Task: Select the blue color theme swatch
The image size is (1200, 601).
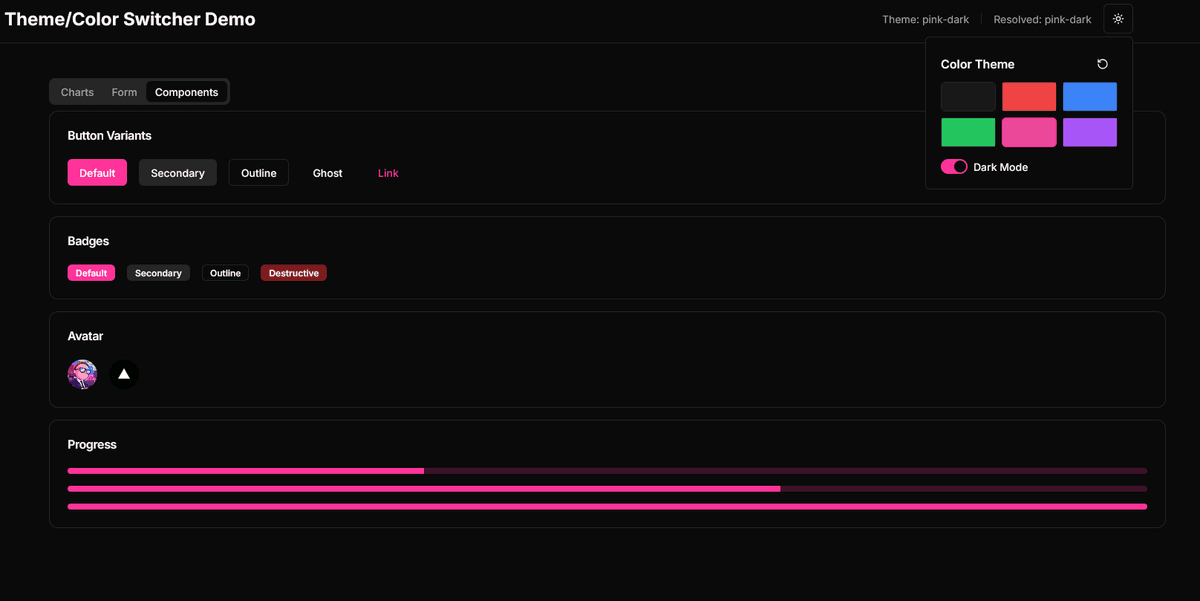Action: tap(1089, 96)
